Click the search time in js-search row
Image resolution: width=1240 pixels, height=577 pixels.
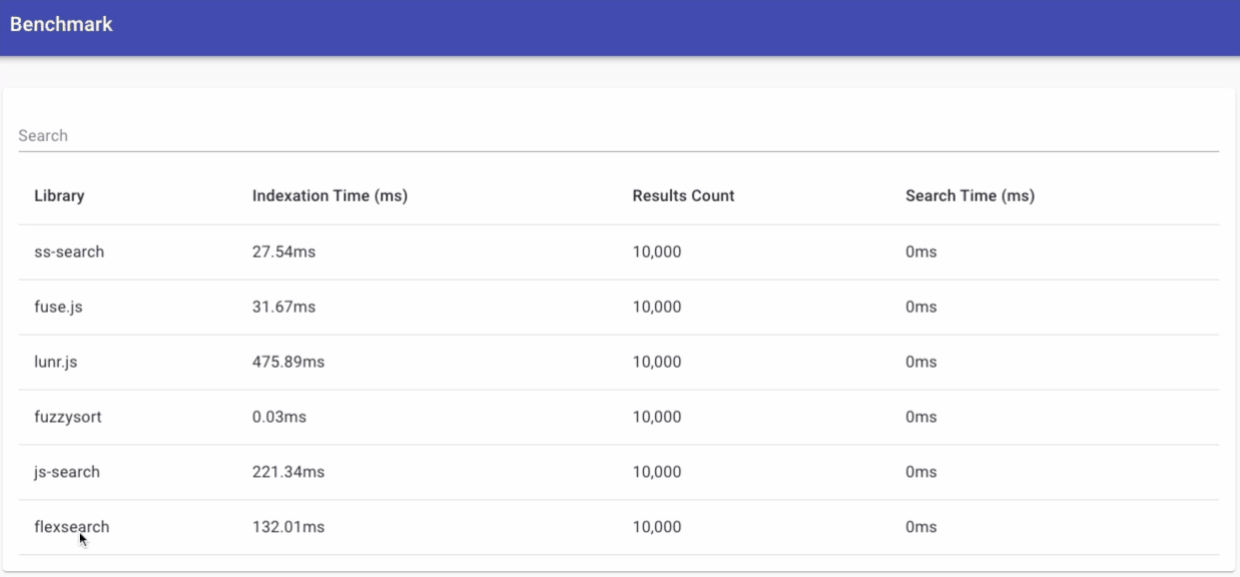pos(921,472)
